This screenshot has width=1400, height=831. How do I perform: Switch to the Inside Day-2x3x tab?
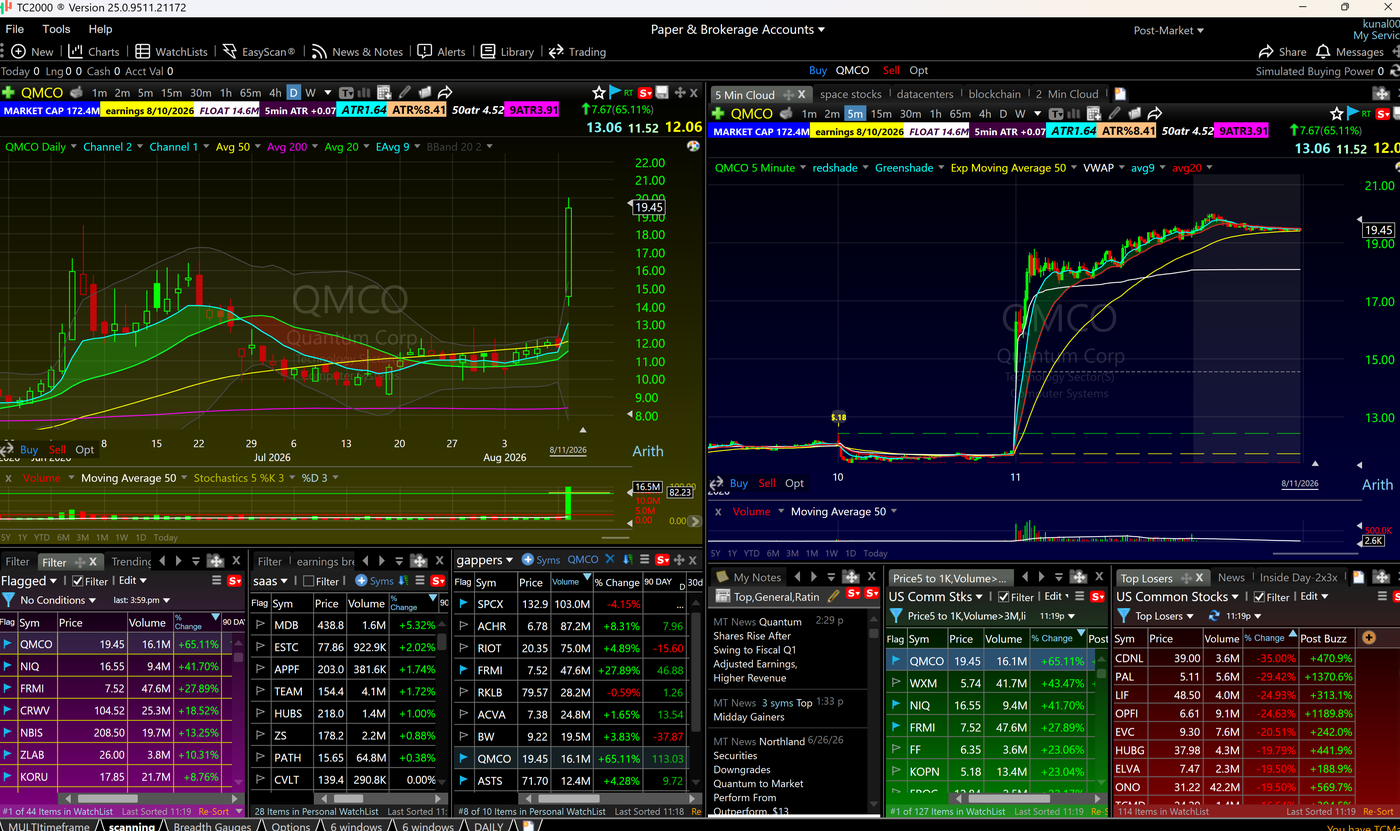click(x=1298, y=577)
